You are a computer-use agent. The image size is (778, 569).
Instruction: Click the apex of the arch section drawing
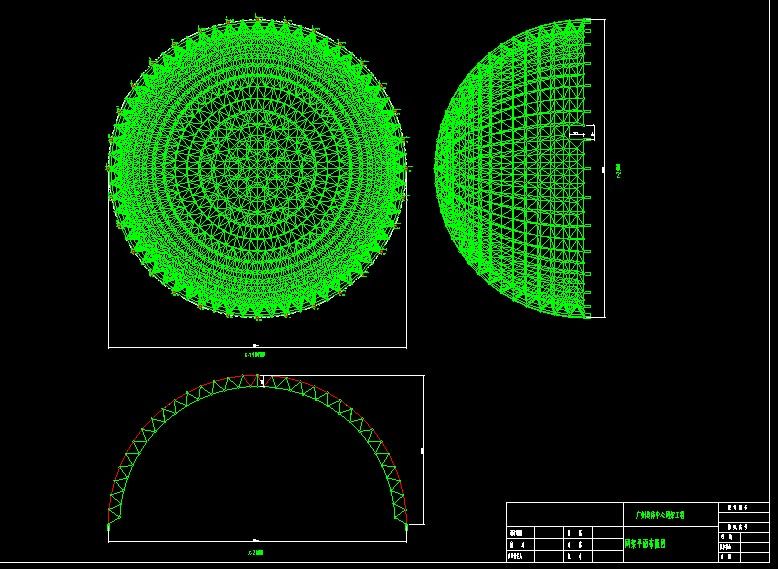point(258,378)
